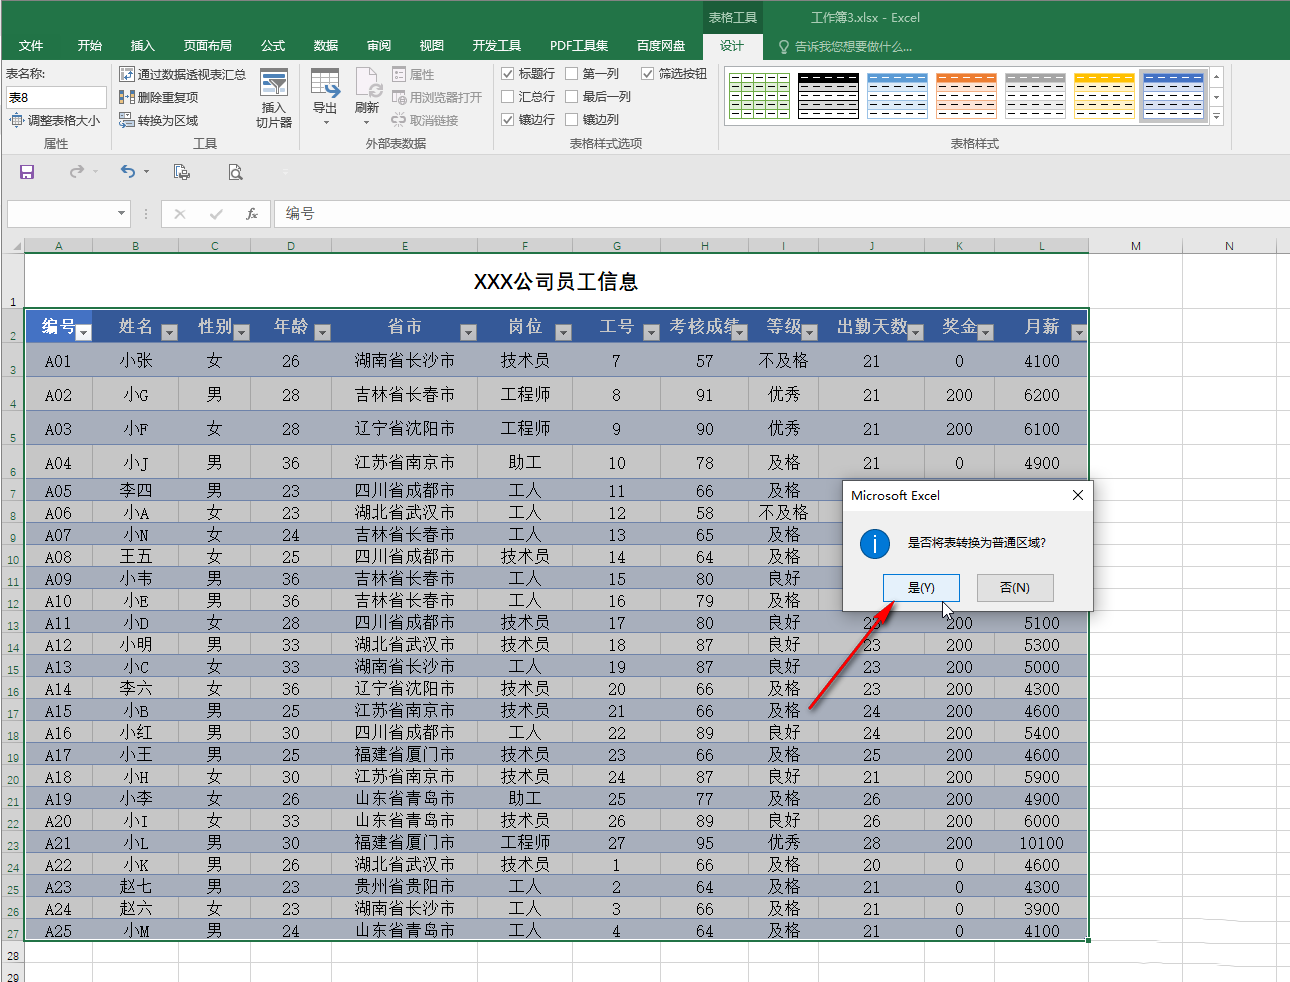Click the Properties (属性) icon in external data
The height and width of the screenshot is (982, 1290).
tap(413, 74)
